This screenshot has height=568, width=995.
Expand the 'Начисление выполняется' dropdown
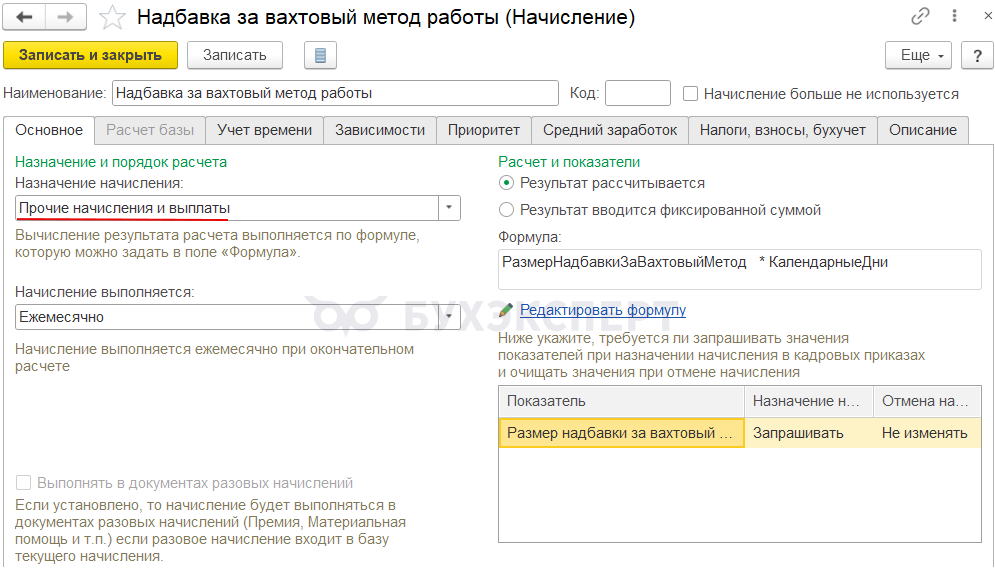click(450, 317)
